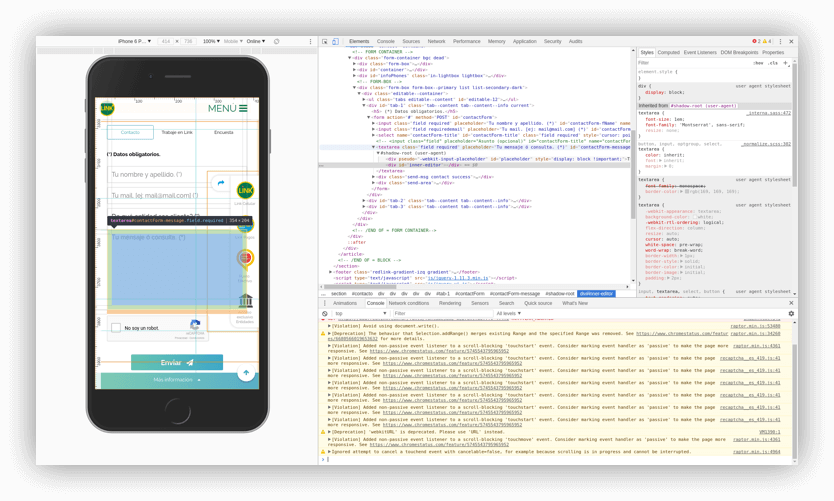Toggle the device toolbar icon
The width and height of the screenshot is (834, 501).
tap(336, 41)
